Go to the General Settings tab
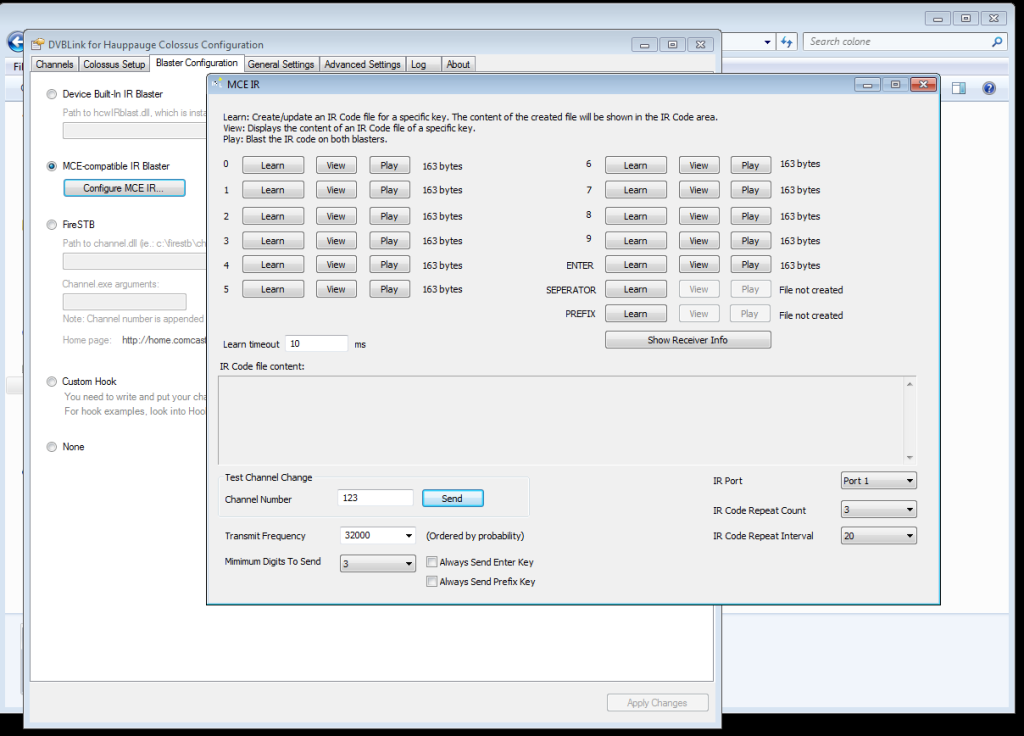The image size is (1024, 736). 281,64
